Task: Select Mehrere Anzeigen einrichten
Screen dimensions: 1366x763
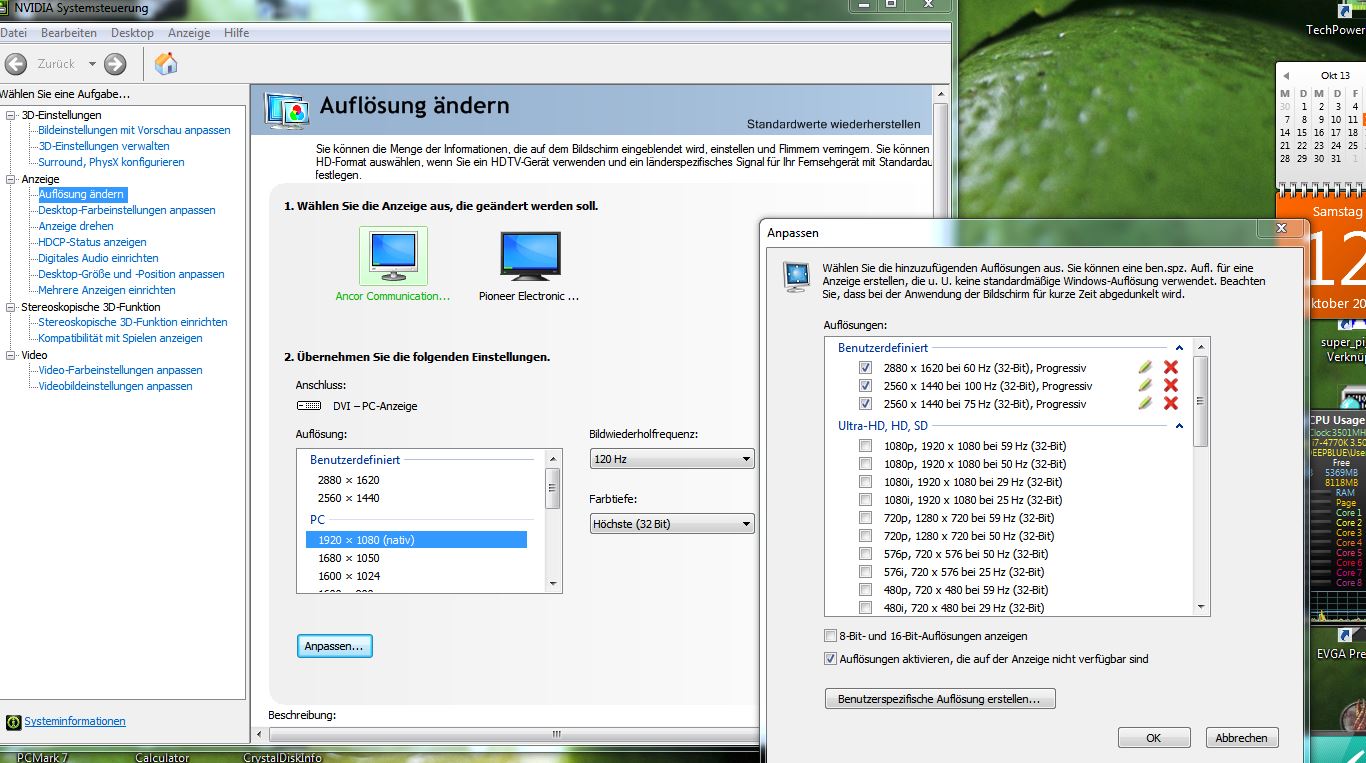Action: coord(107,290)
